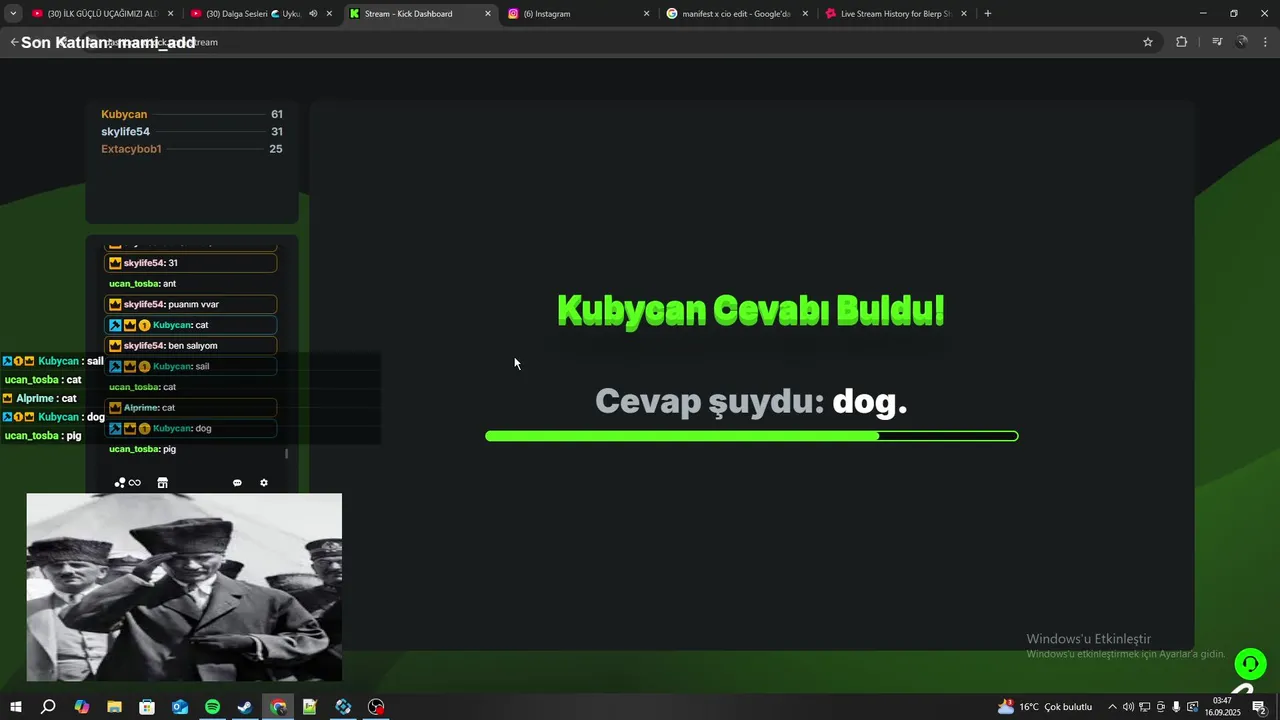1280x720 pixels.
Task: Click the chat scrollbar thumb
Action: (287, 453)
